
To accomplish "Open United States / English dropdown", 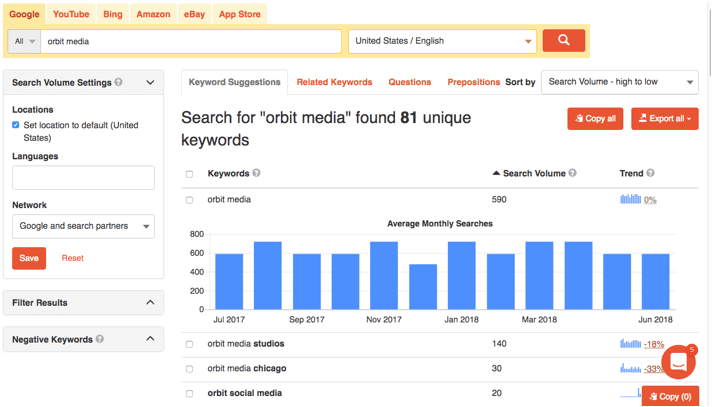I will (x=442, y=41).
